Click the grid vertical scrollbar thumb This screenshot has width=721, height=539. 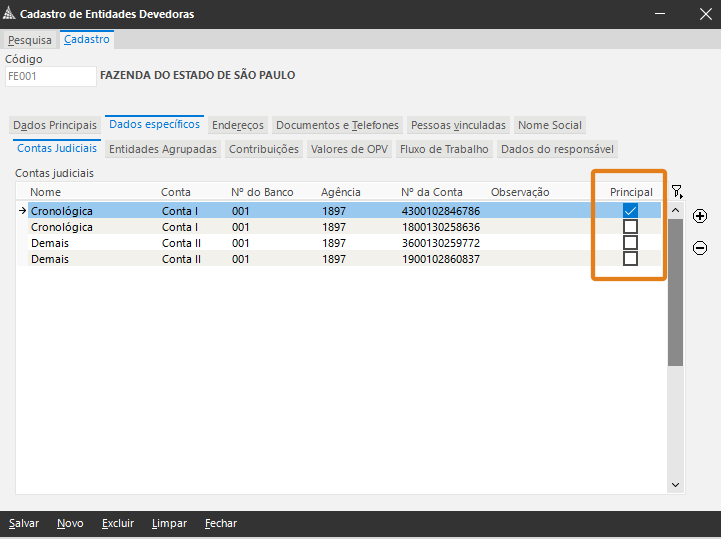[x=675, y=292]
